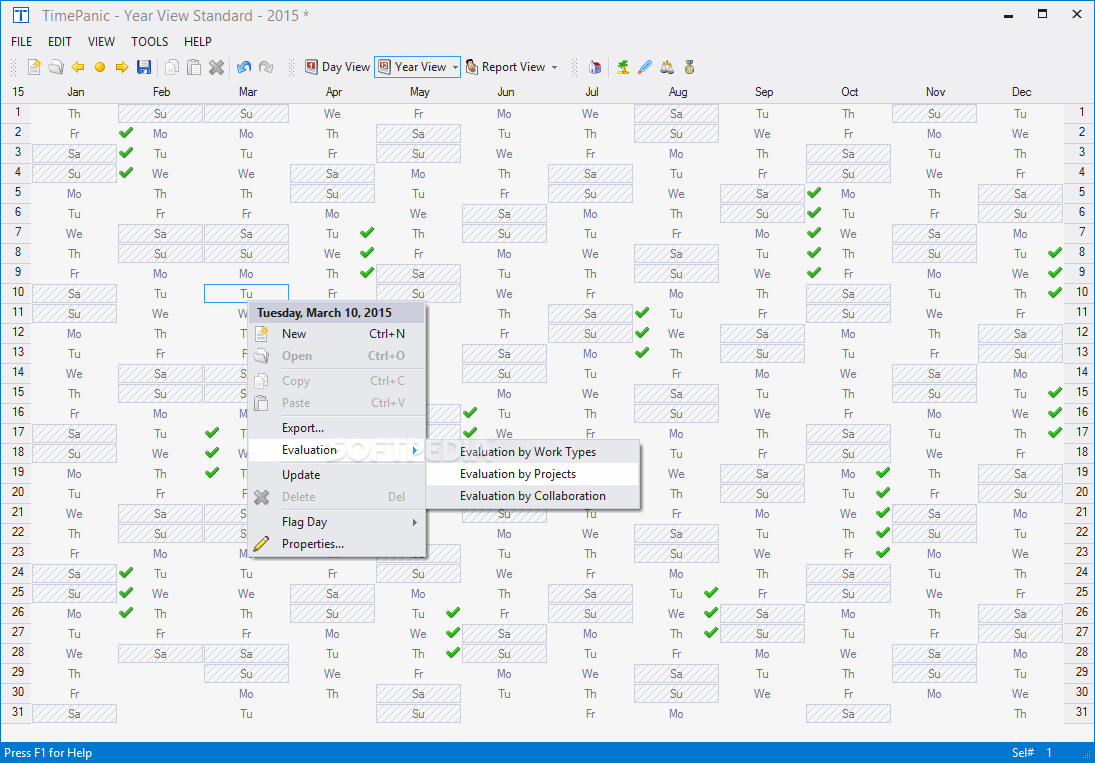
Task: Expand the Report View dropdown arrow
Action: pos(554,68)
